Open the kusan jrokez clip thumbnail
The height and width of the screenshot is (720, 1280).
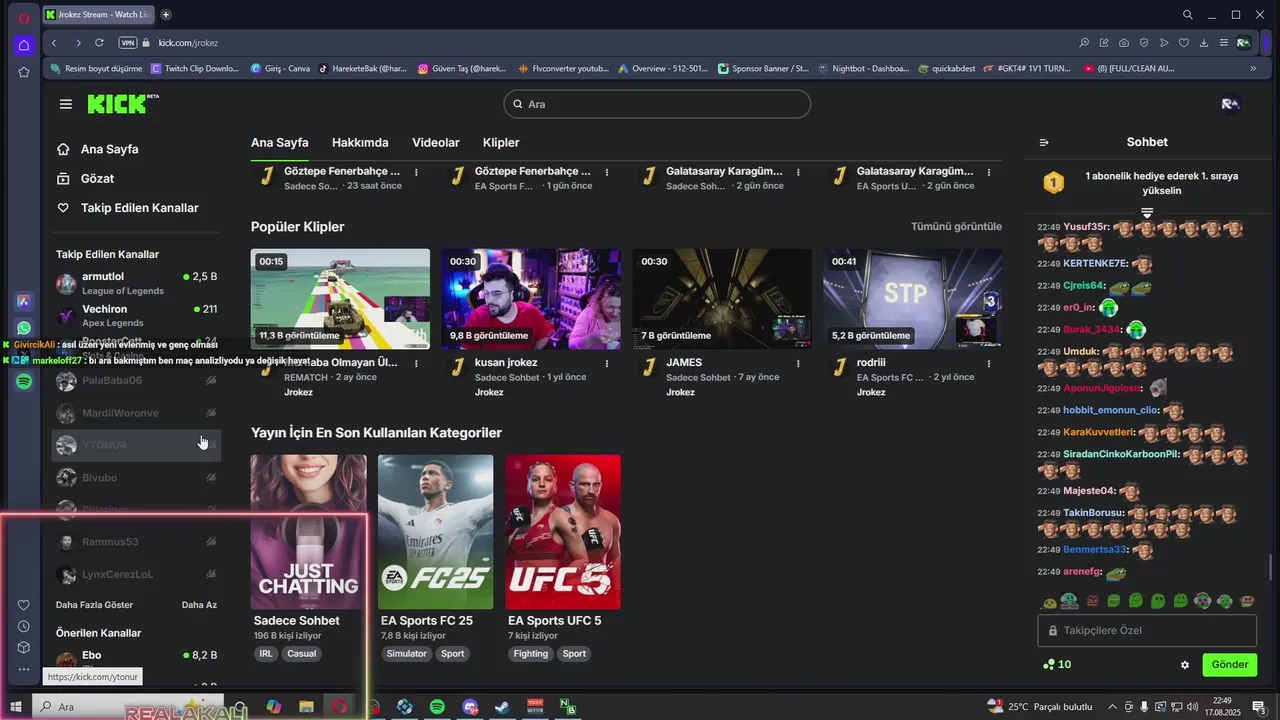[531, 299]
